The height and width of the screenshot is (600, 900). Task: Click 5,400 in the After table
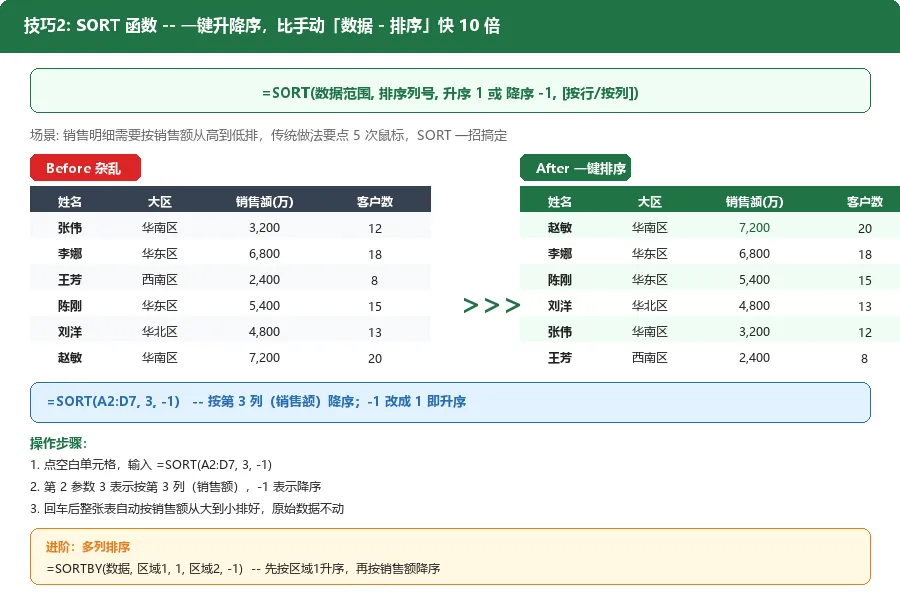tap(754, 280)
